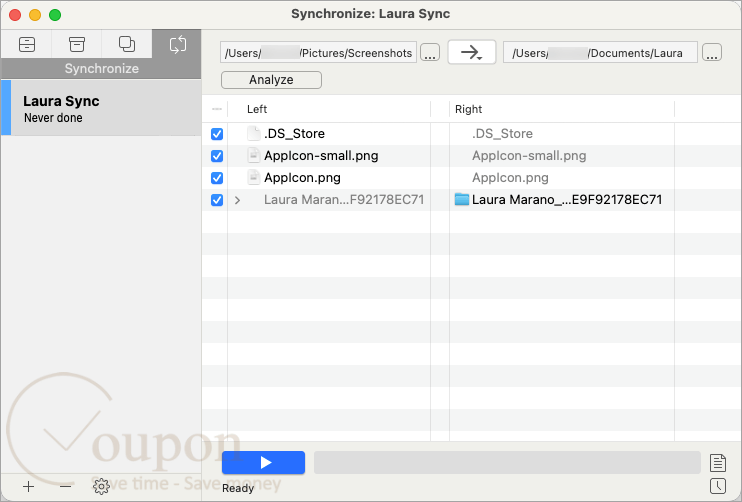742x502 pixels.
Task: Open task settings gear icon
Action: point(101,486)
